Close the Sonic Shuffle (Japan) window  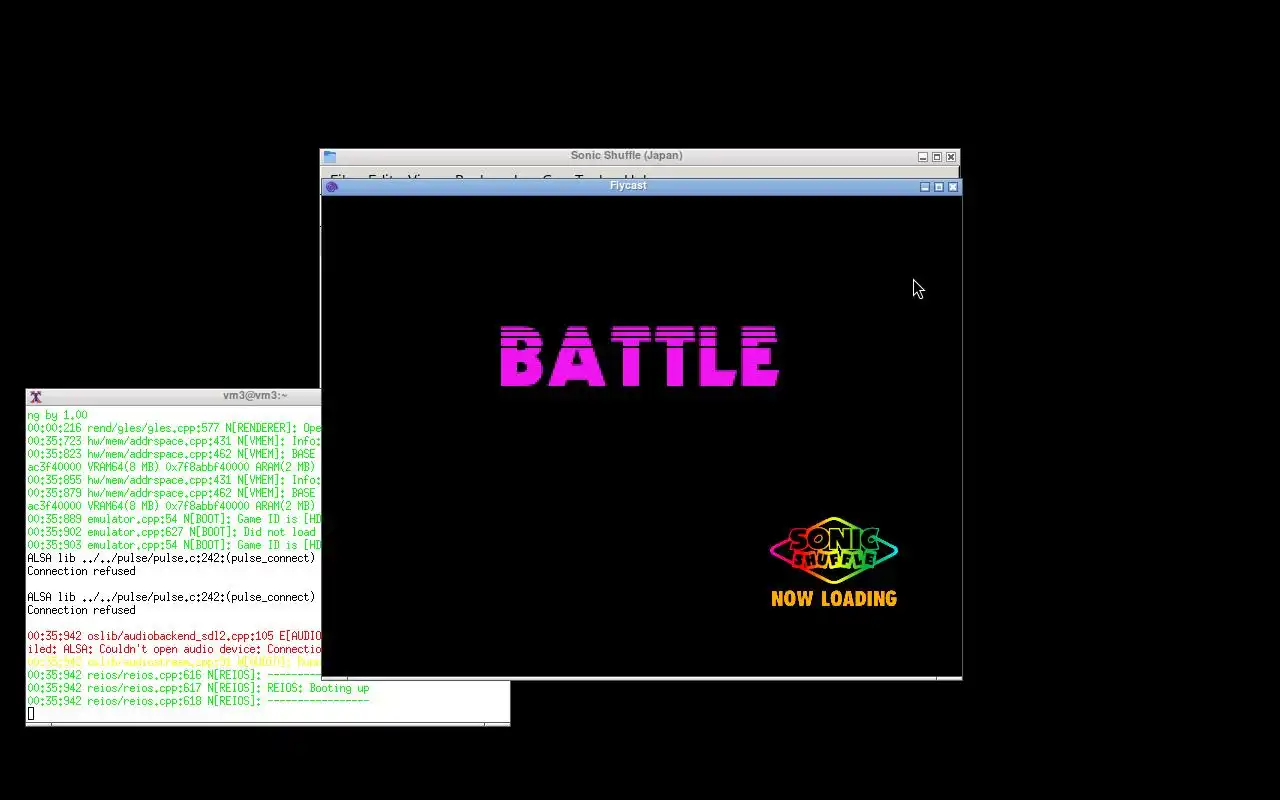[951, 157]
